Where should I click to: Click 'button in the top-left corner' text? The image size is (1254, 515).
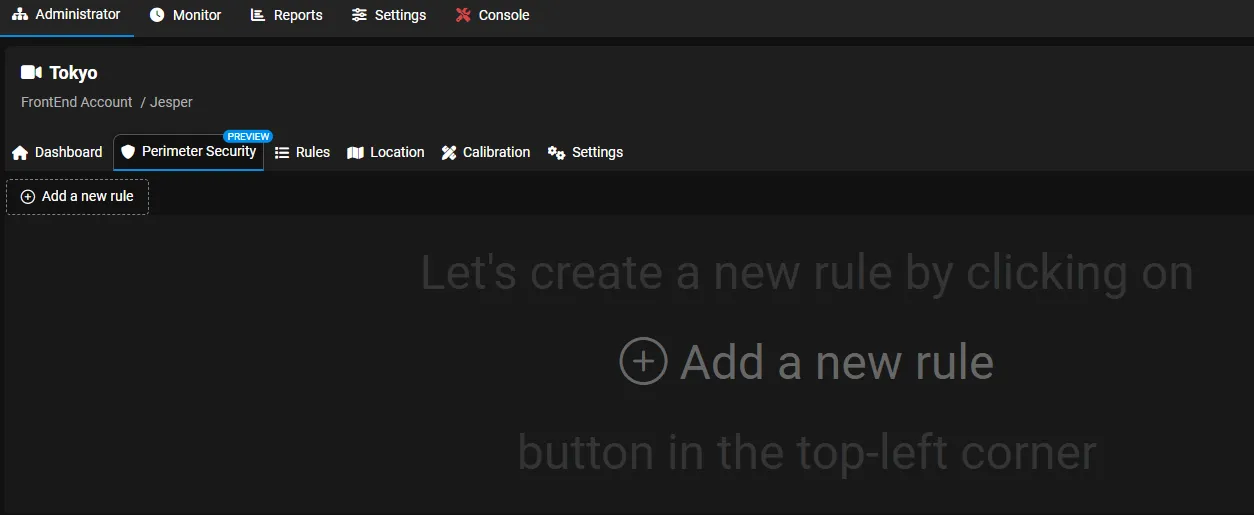pyautogui.click(x=807, y=452)
